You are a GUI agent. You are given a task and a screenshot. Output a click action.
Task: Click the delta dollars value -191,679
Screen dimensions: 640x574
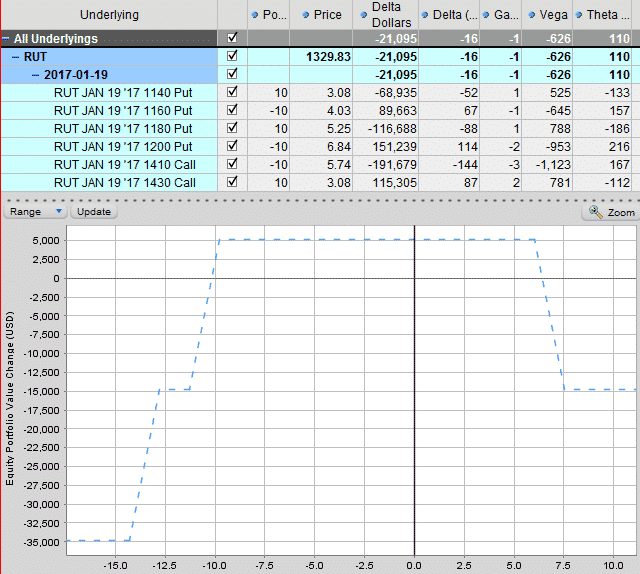[x=392, y=165]
